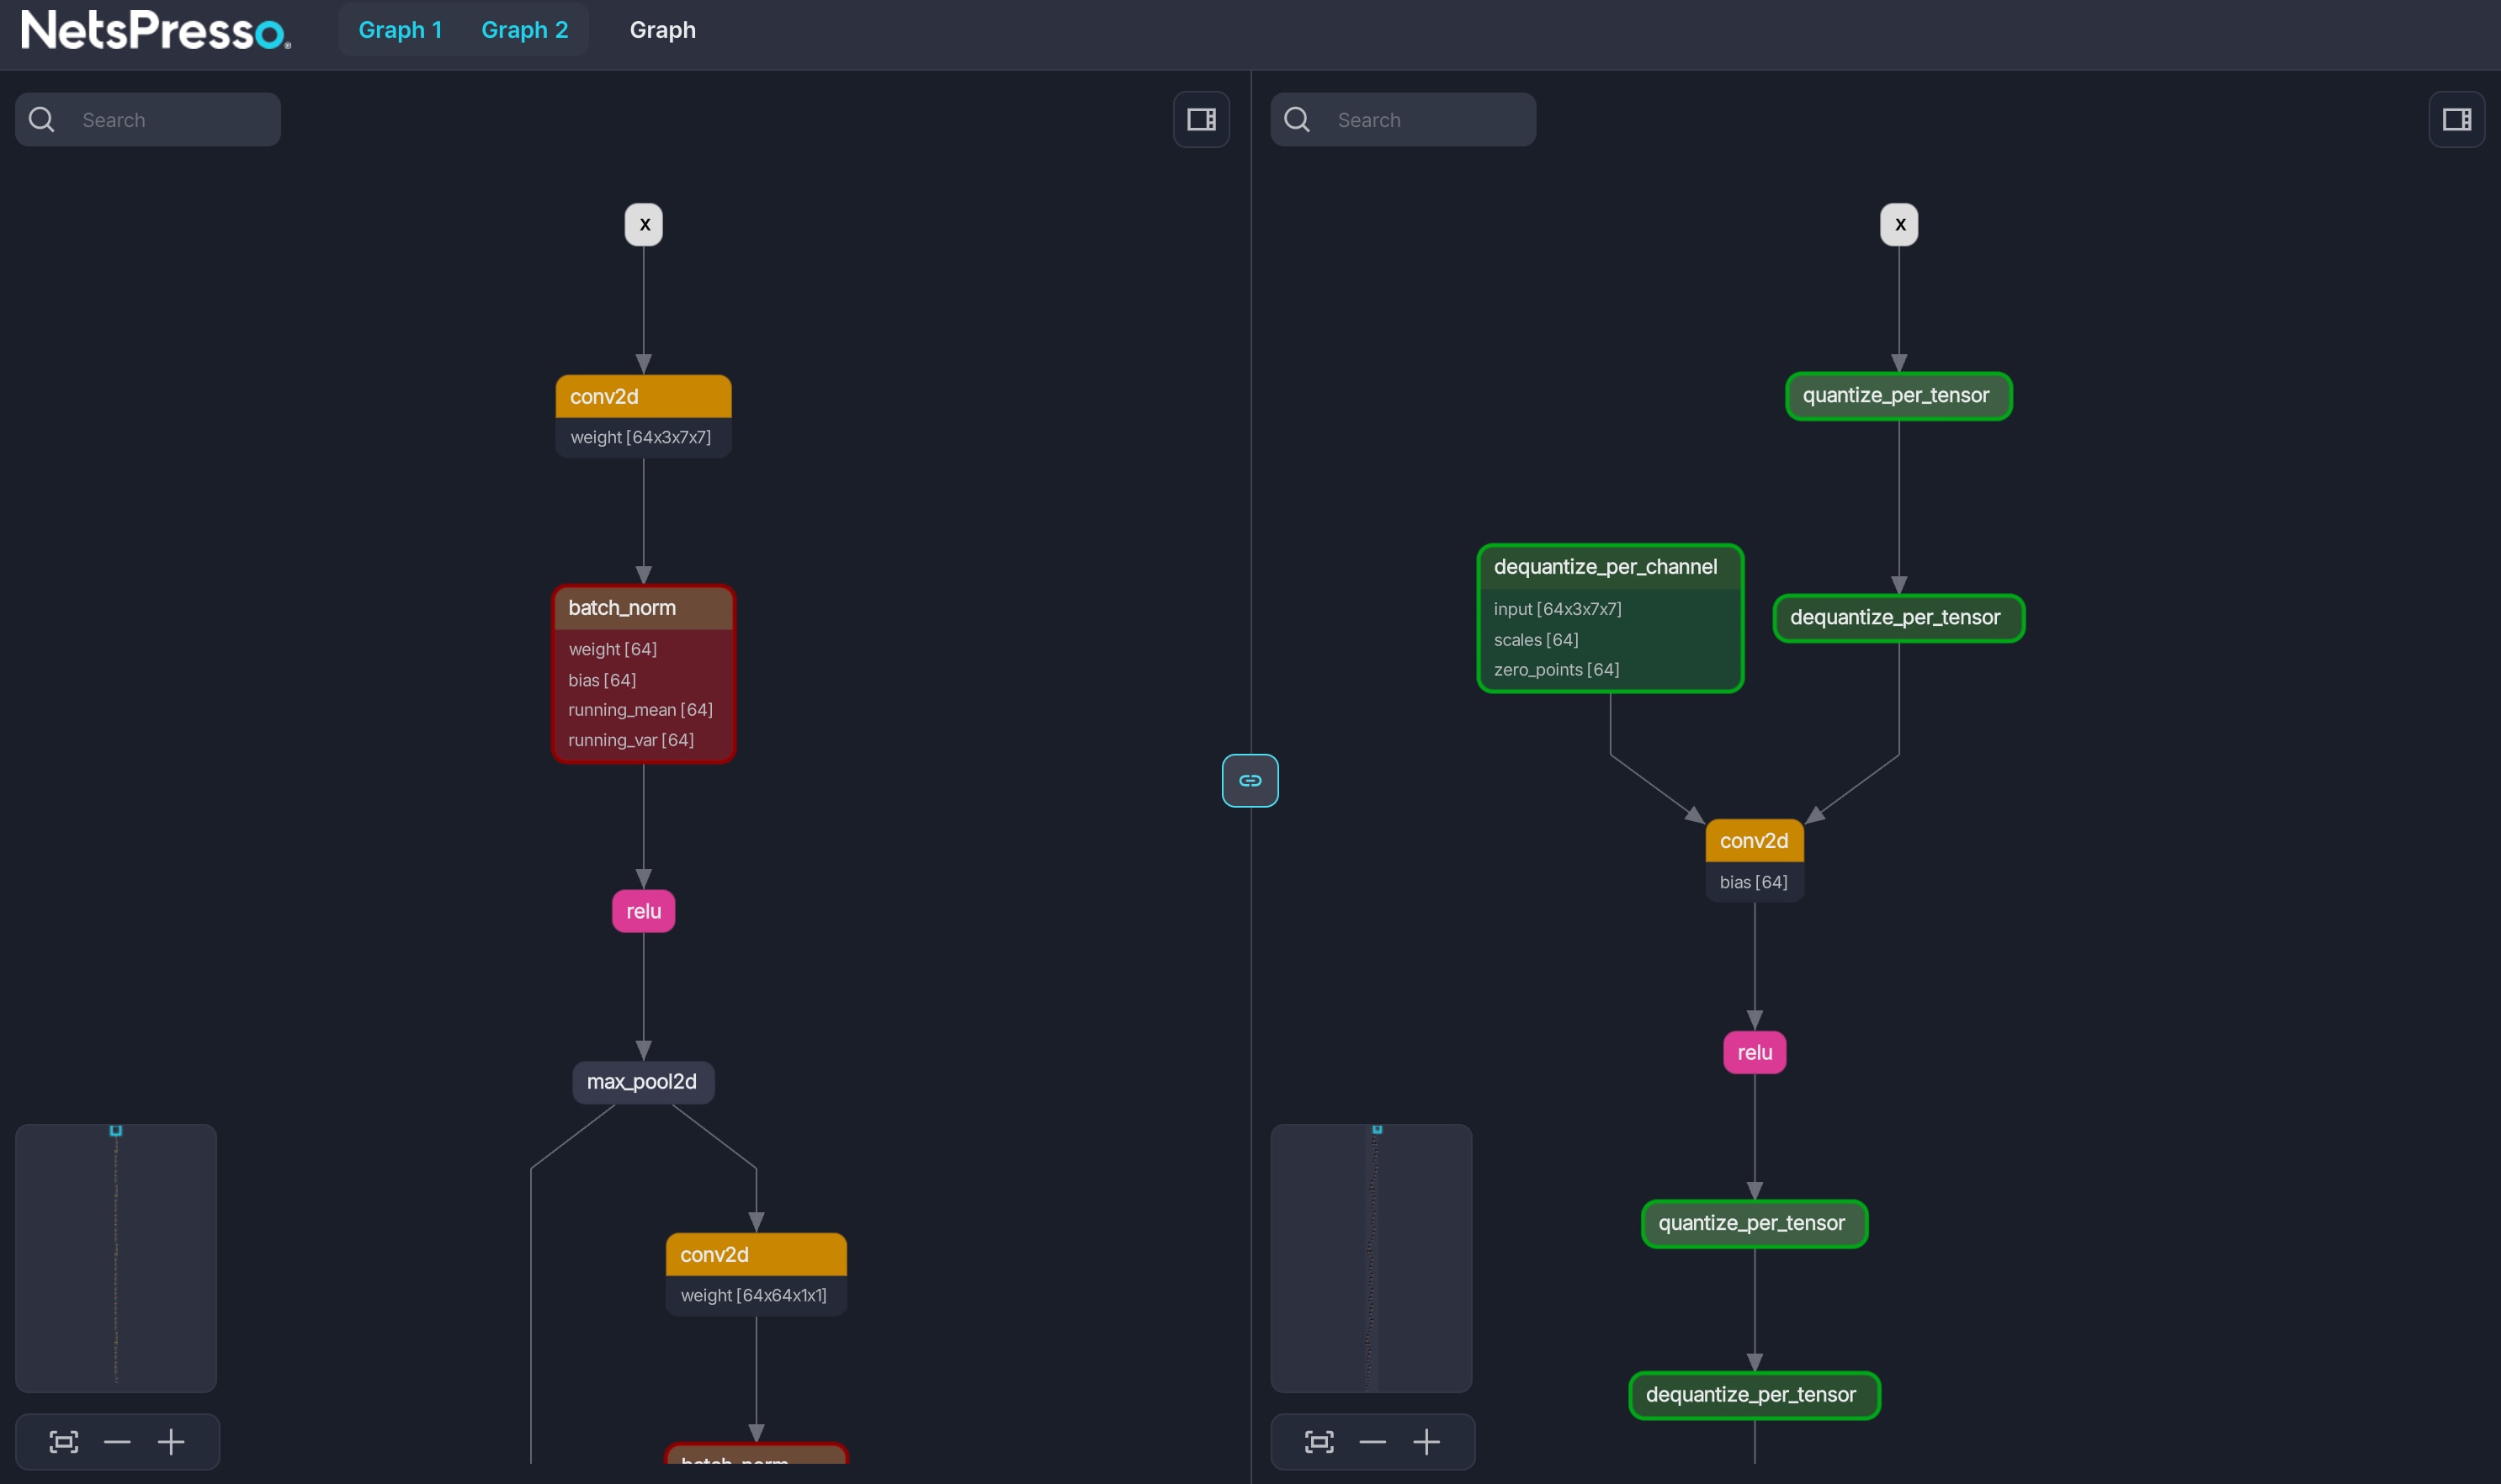Select the red batch_norm node
2501x1484 pixels.
(644, 674)
